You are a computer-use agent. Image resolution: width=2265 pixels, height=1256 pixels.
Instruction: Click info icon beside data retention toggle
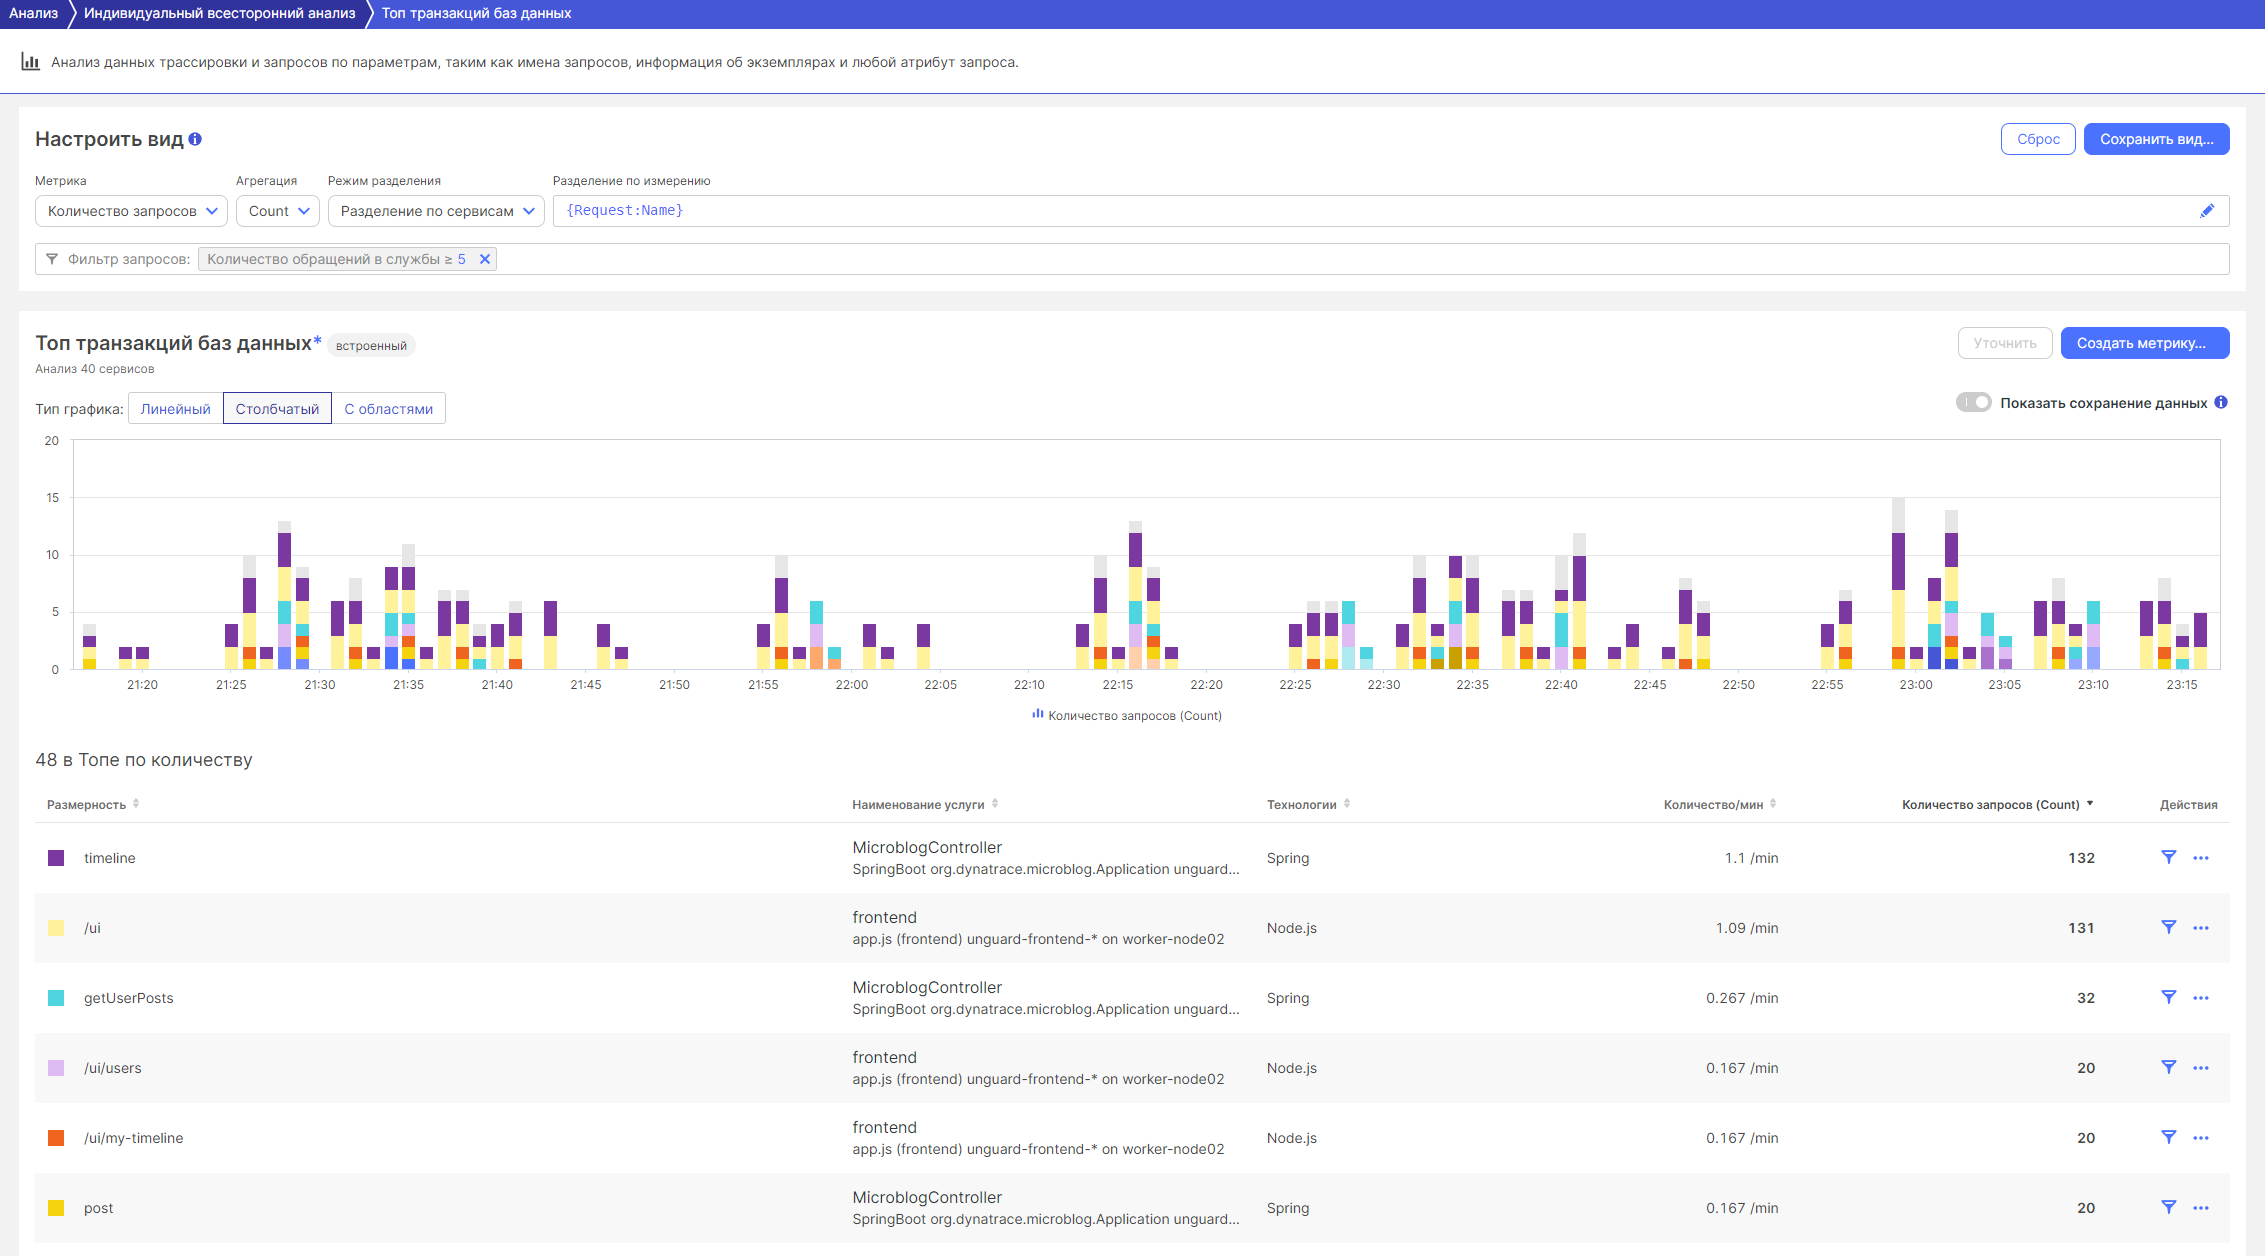click(x=2221, y=402)
